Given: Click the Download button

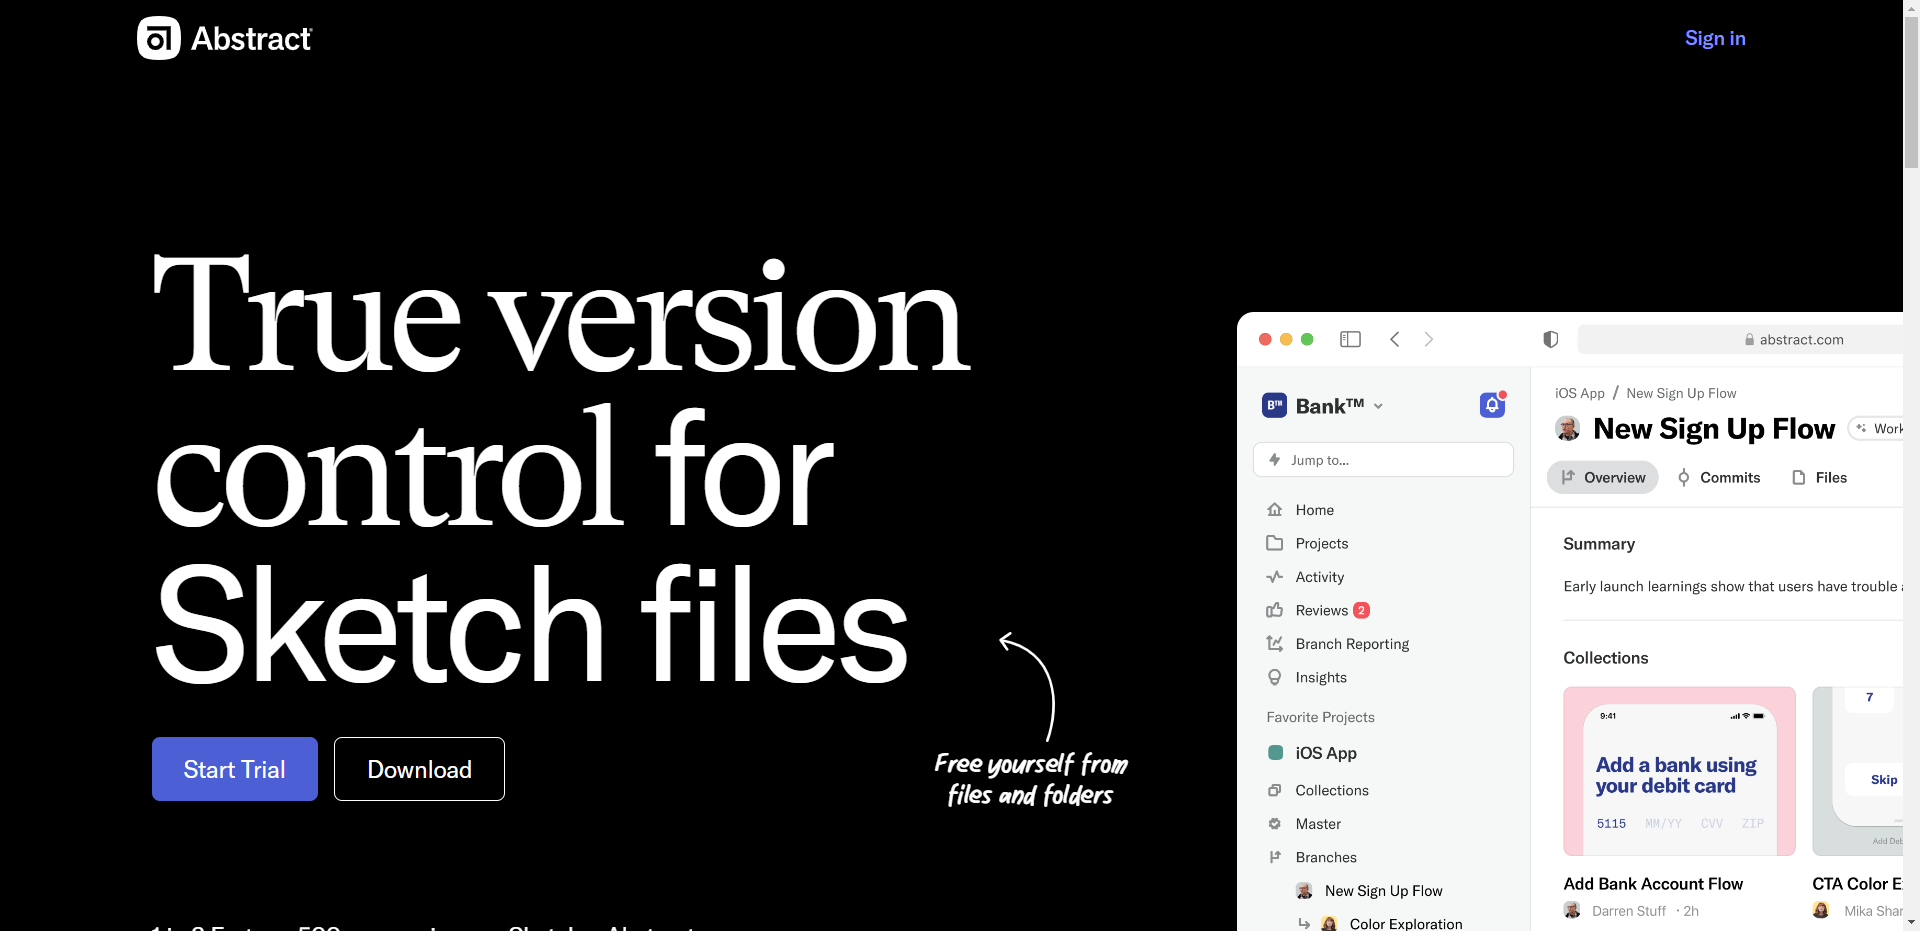Looking at the screenshot, I should pos(419,769).
